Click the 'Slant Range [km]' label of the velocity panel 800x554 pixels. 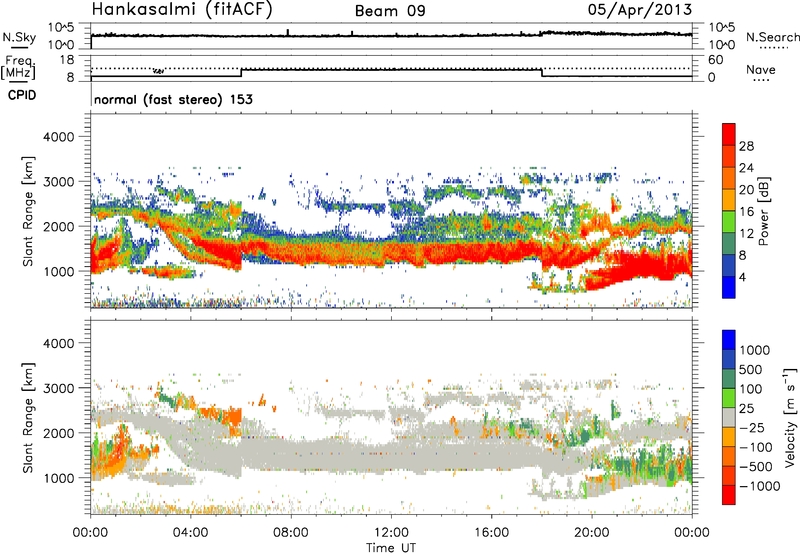point(28,418)
